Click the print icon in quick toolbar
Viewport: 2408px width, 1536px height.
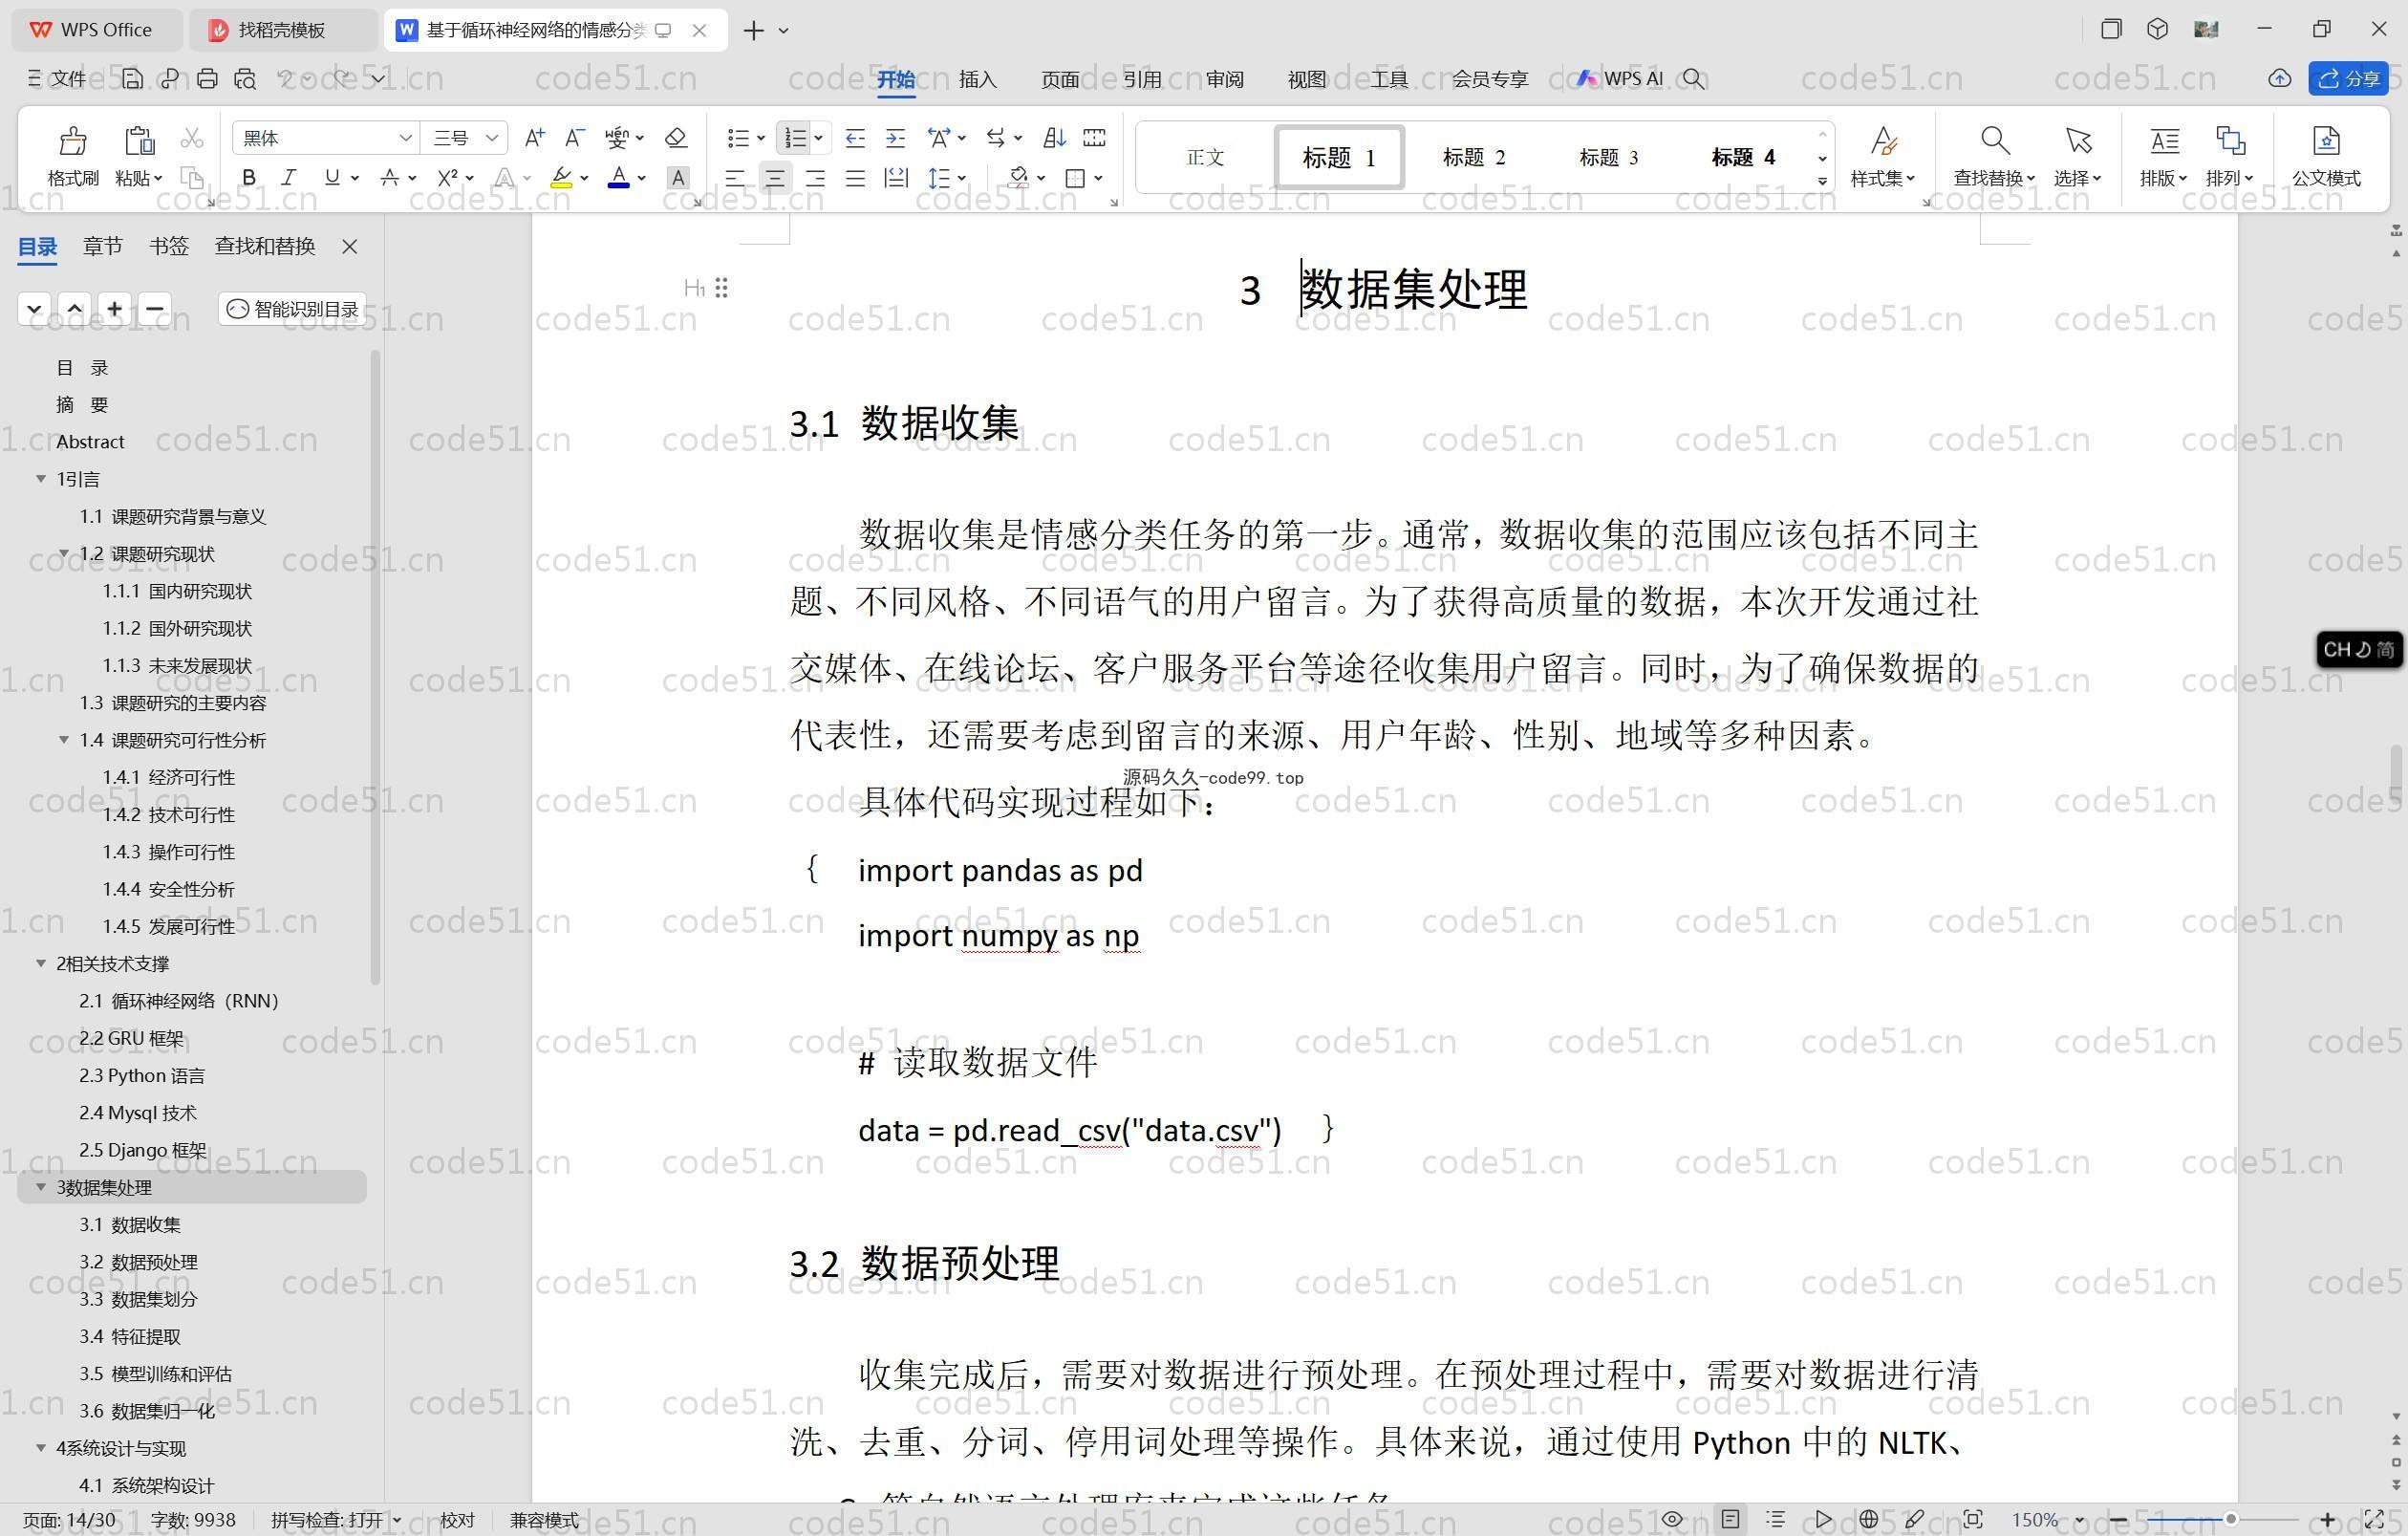(207, 78)
